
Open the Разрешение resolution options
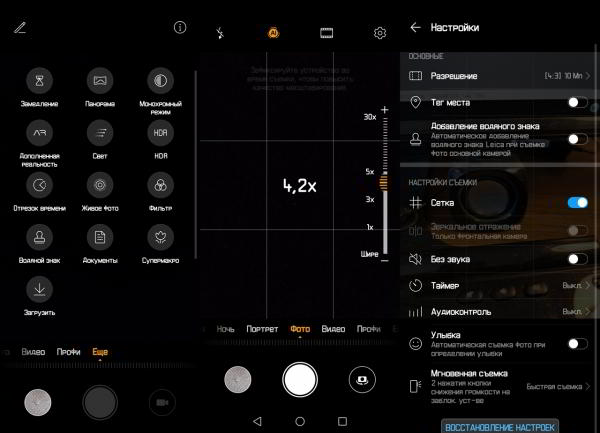click(x=500, y=76)
